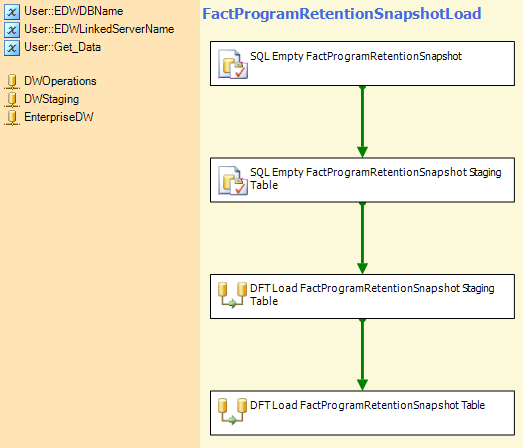
Task: Click the FactProgramRetentionSnapshotLoad package title
Action: [342, 14]
